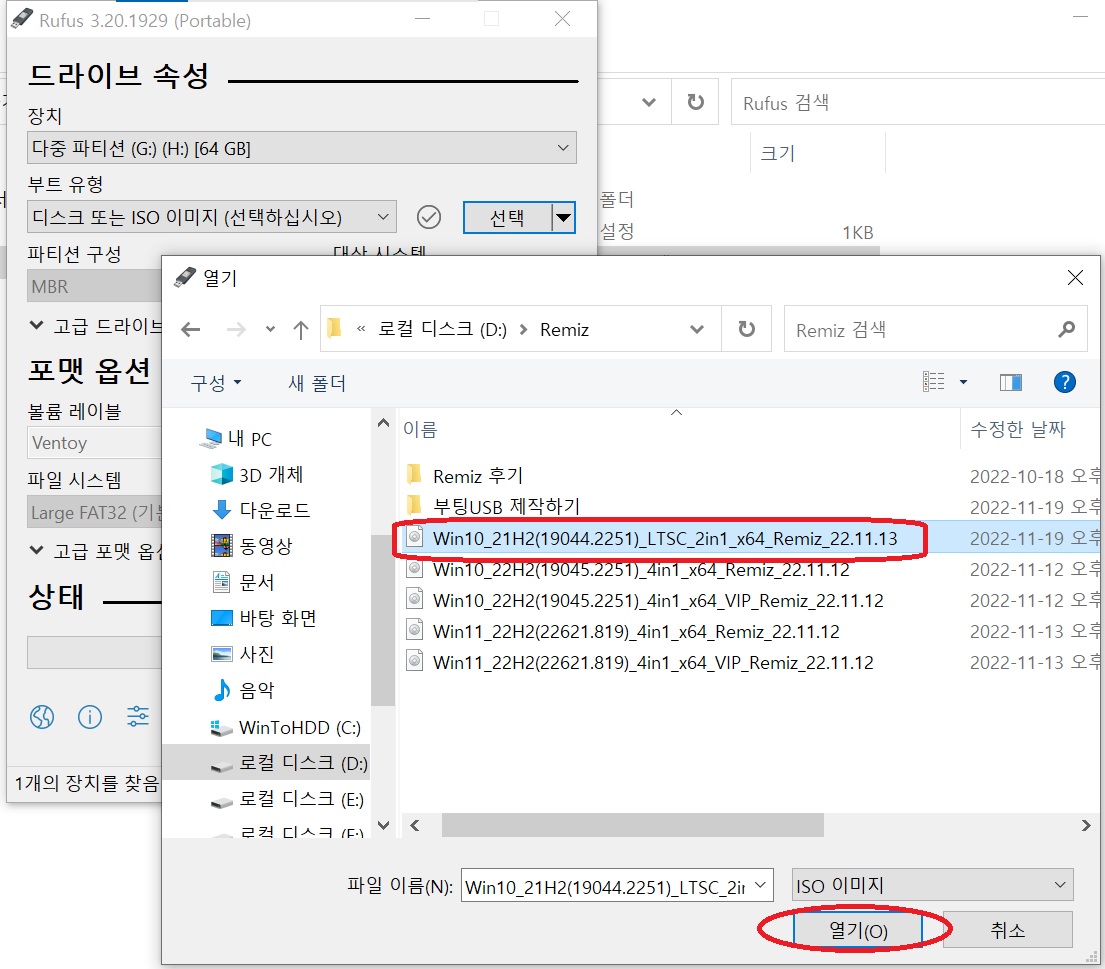Click the checkmark hash verify icon

(428, 217)
